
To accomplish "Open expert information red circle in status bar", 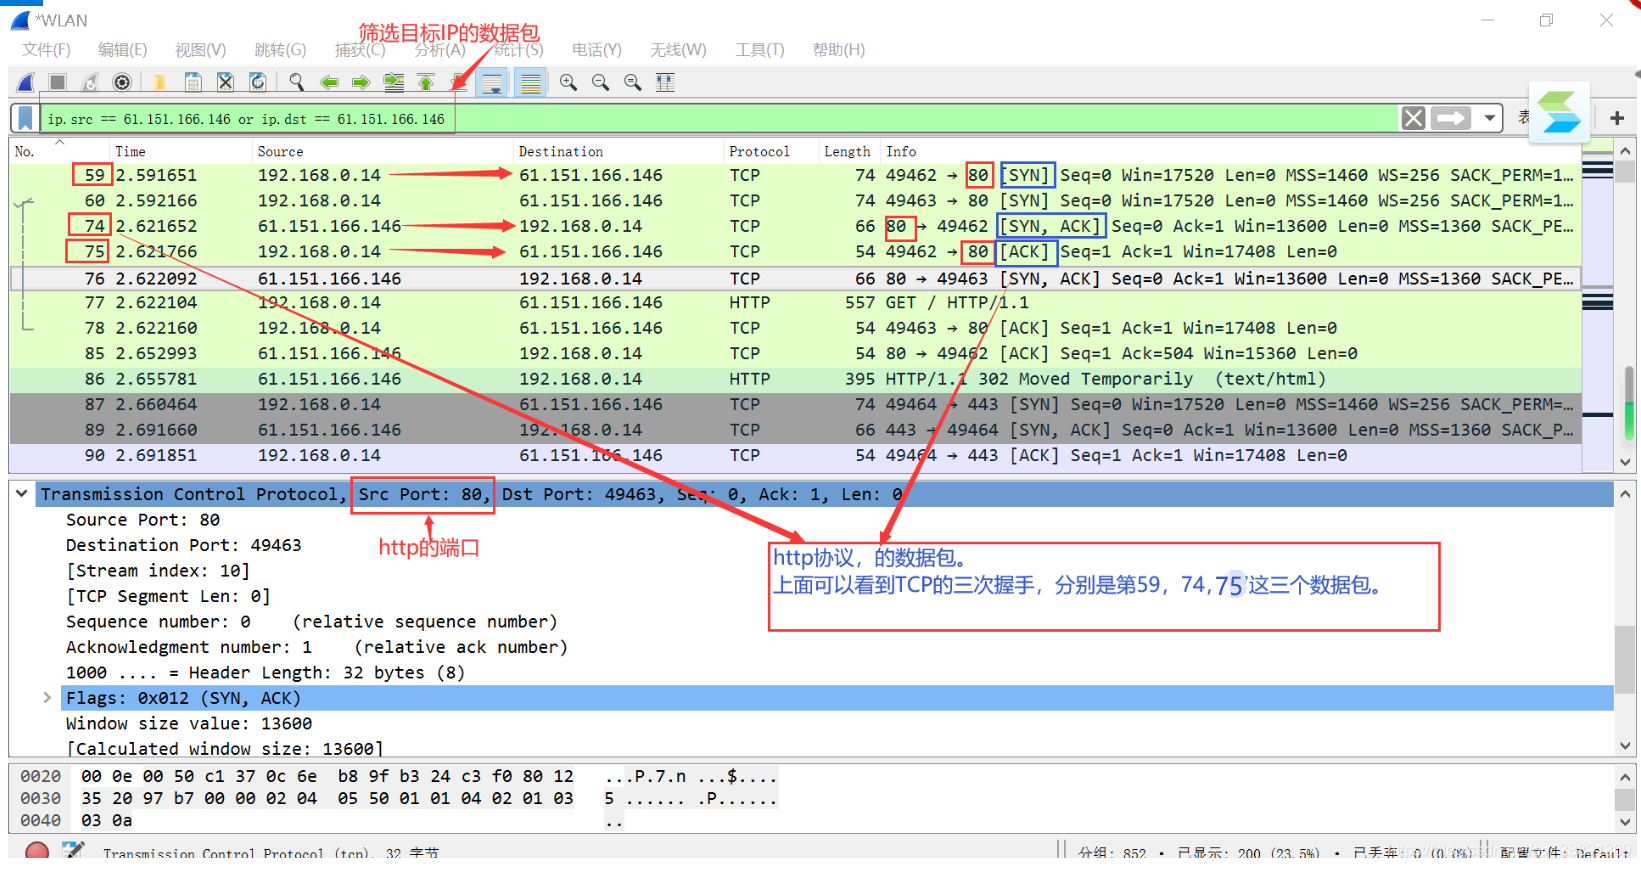I will pyautogui.click(x=37, y=851).
